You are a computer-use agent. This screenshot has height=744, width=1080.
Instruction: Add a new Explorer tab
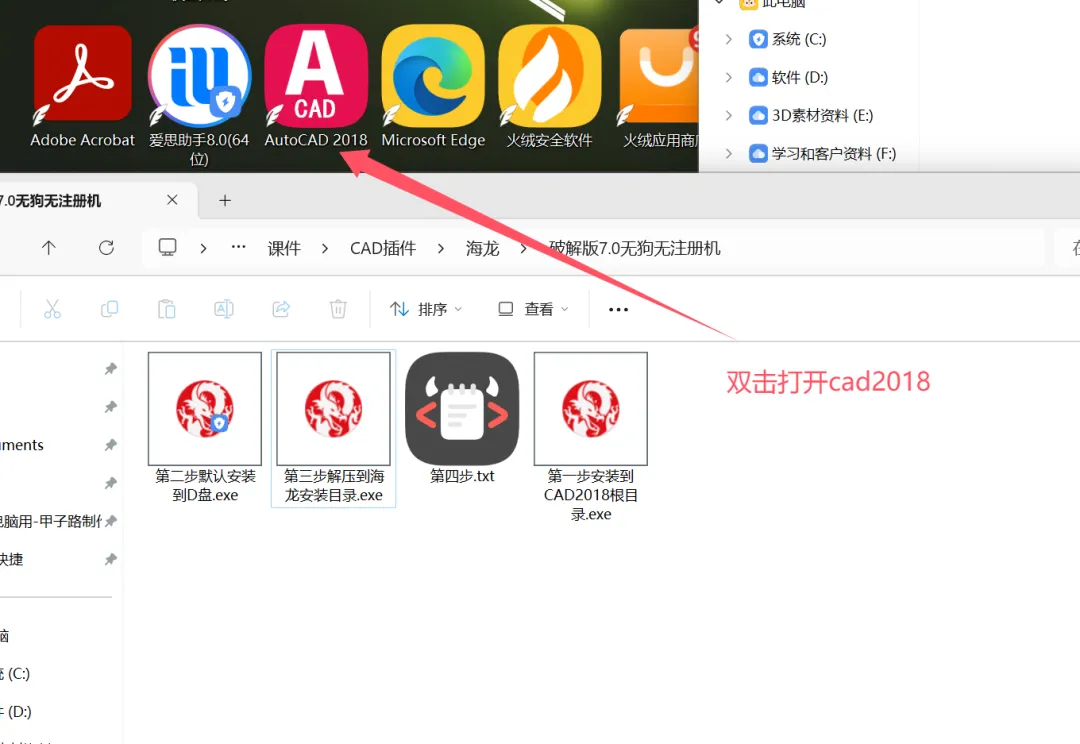pos(225,200)
